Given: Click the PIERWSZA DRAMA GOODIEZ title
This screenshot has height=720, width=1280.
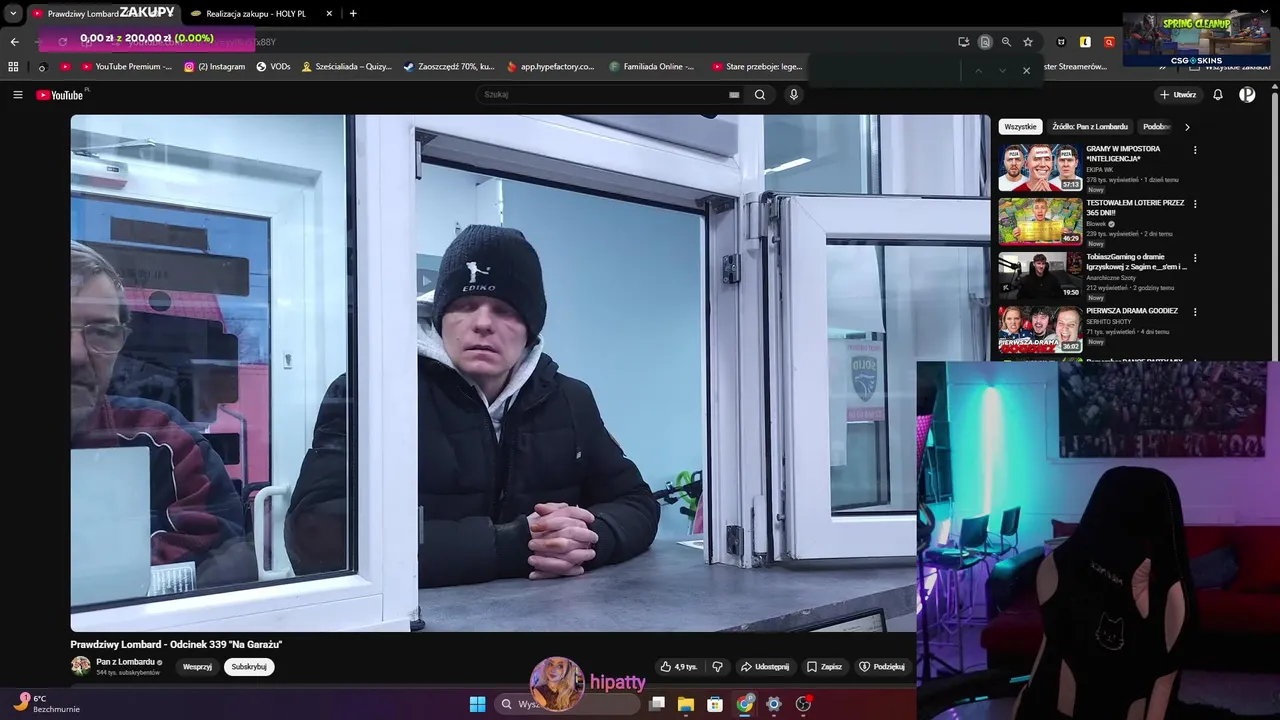Looking at the screenshot, I should pyautogui.click(x=1132, y=311).
